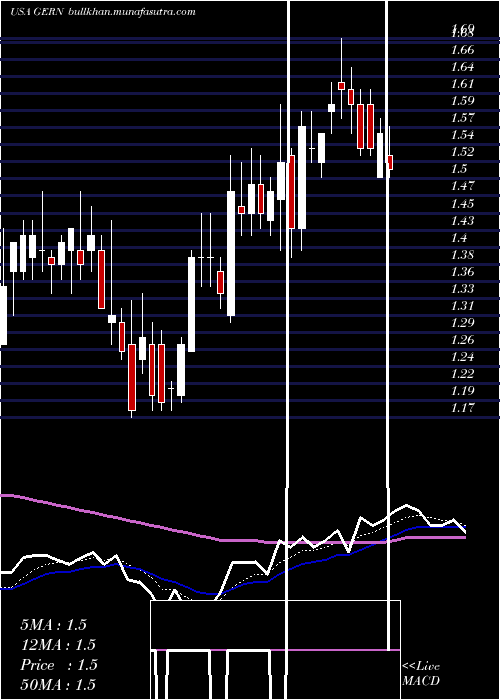Select the 1.33 price axis label
The height and width of the screenshot is (700, 500).
(x=462, y=289)
